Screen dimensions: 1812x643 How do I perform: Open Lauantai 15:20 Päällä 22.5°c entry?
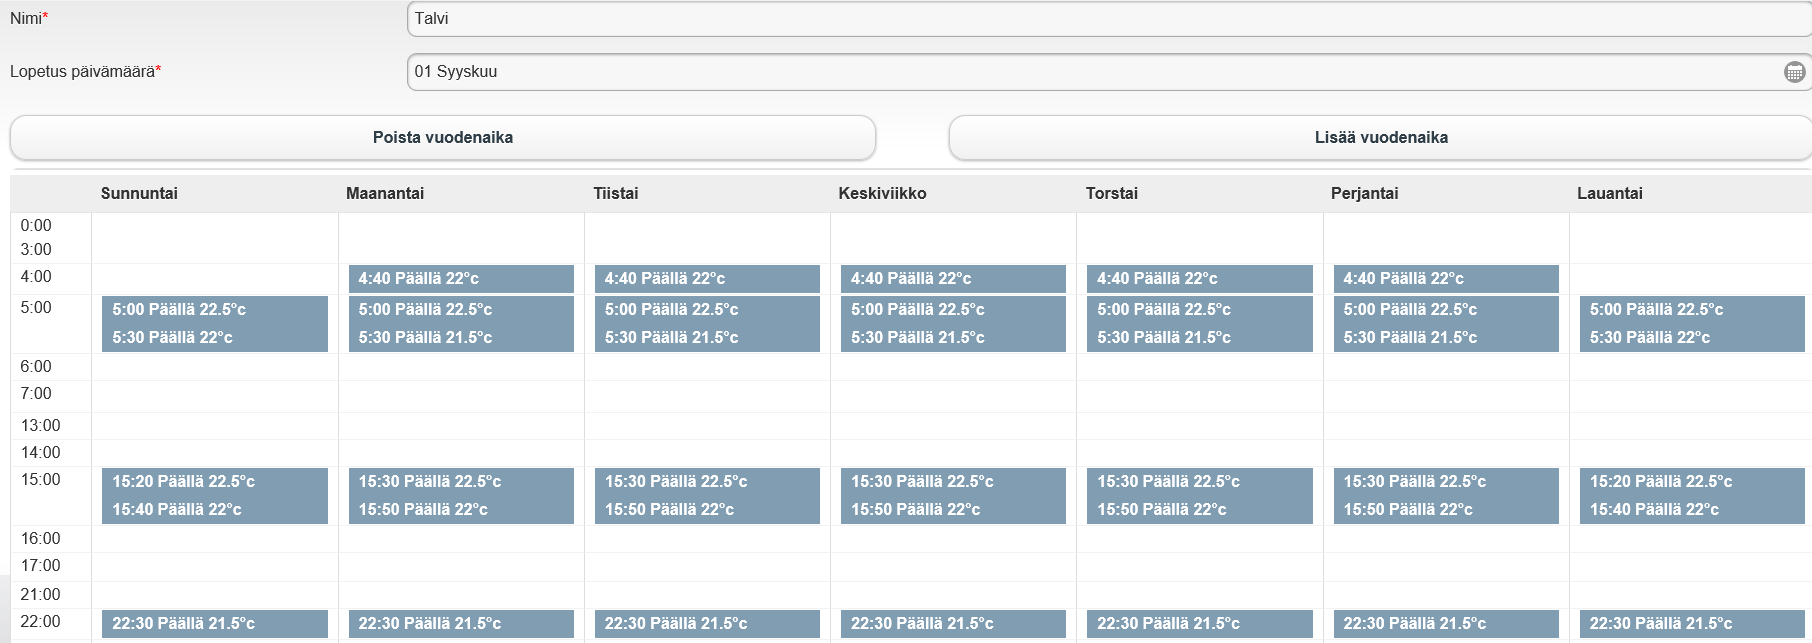pos(1692,482)
